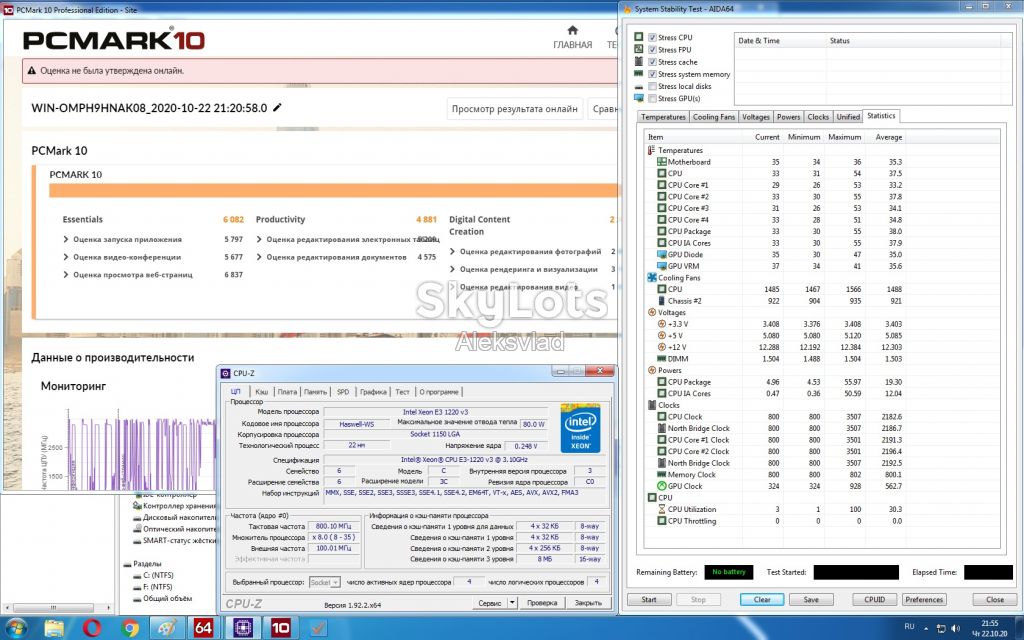Open Preferences in AIDA64
This screenshot has width=1024, height=640.
coord(924,600)
